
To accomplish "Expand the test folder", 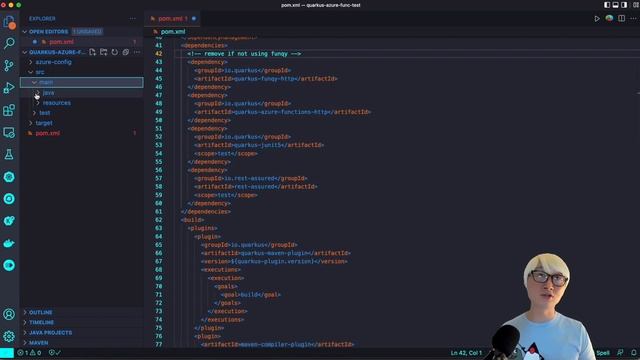I will point(34,113).
